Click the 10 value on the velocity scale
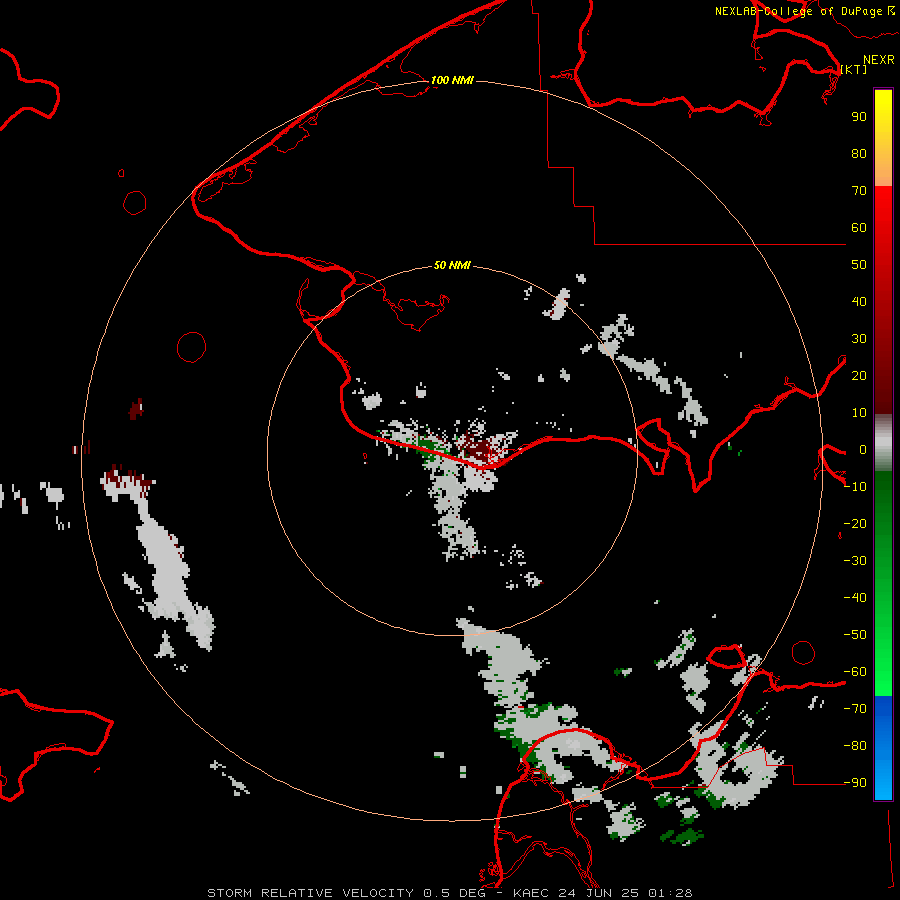Viewport: 900px width, 900px height. (x=859, y=413)
